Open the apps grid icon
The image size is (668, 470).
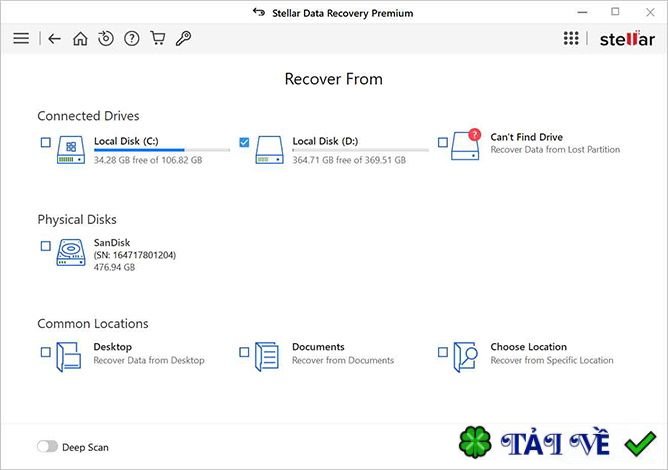click(x=571, y=38)
